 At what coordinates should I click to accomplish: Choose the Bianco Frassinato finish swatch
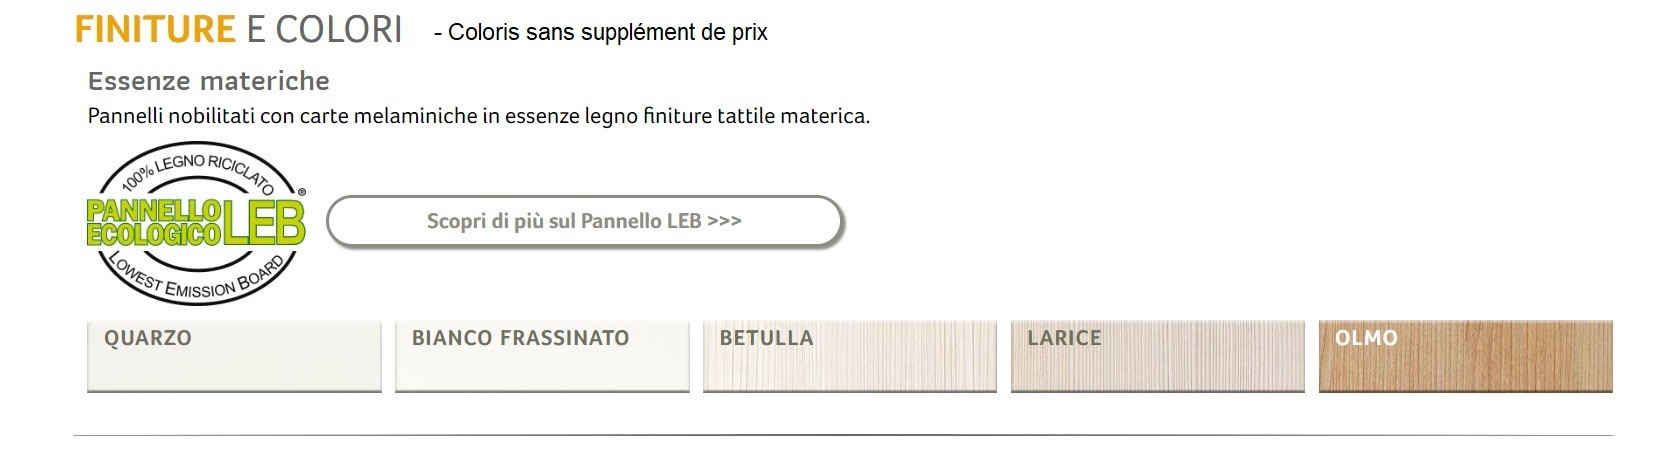coord(542,356)
